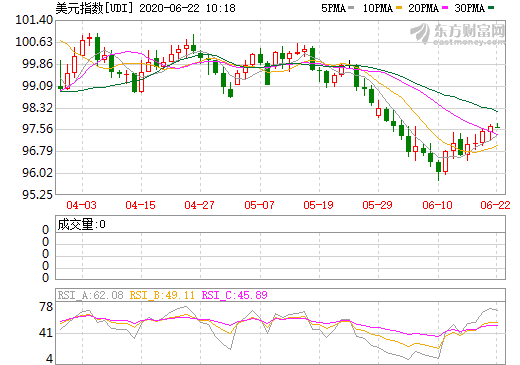Click the chart title 美元指数[UDI]

[94, 8]
